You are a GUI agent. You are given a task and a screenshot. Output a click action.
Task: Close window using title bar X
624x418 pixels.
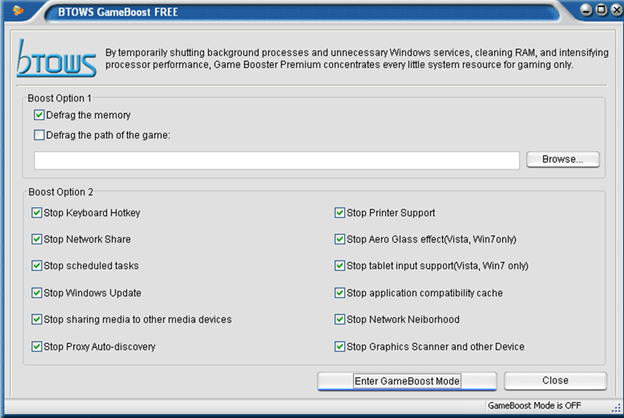[616, 10]
